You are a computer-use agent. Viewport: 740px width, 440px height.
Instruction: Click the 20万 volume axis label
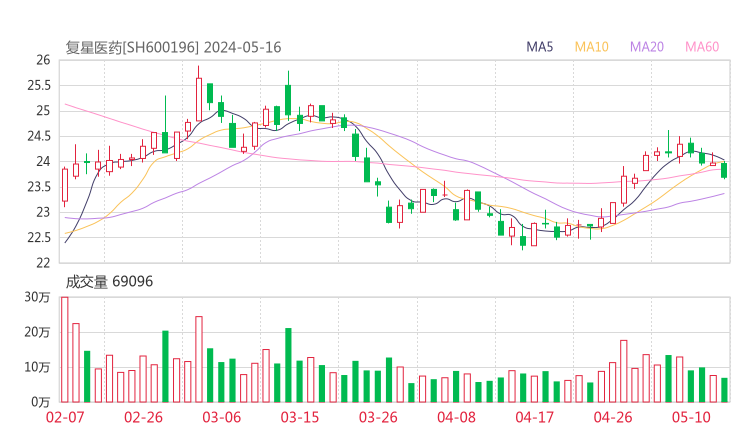pos(37,332)
